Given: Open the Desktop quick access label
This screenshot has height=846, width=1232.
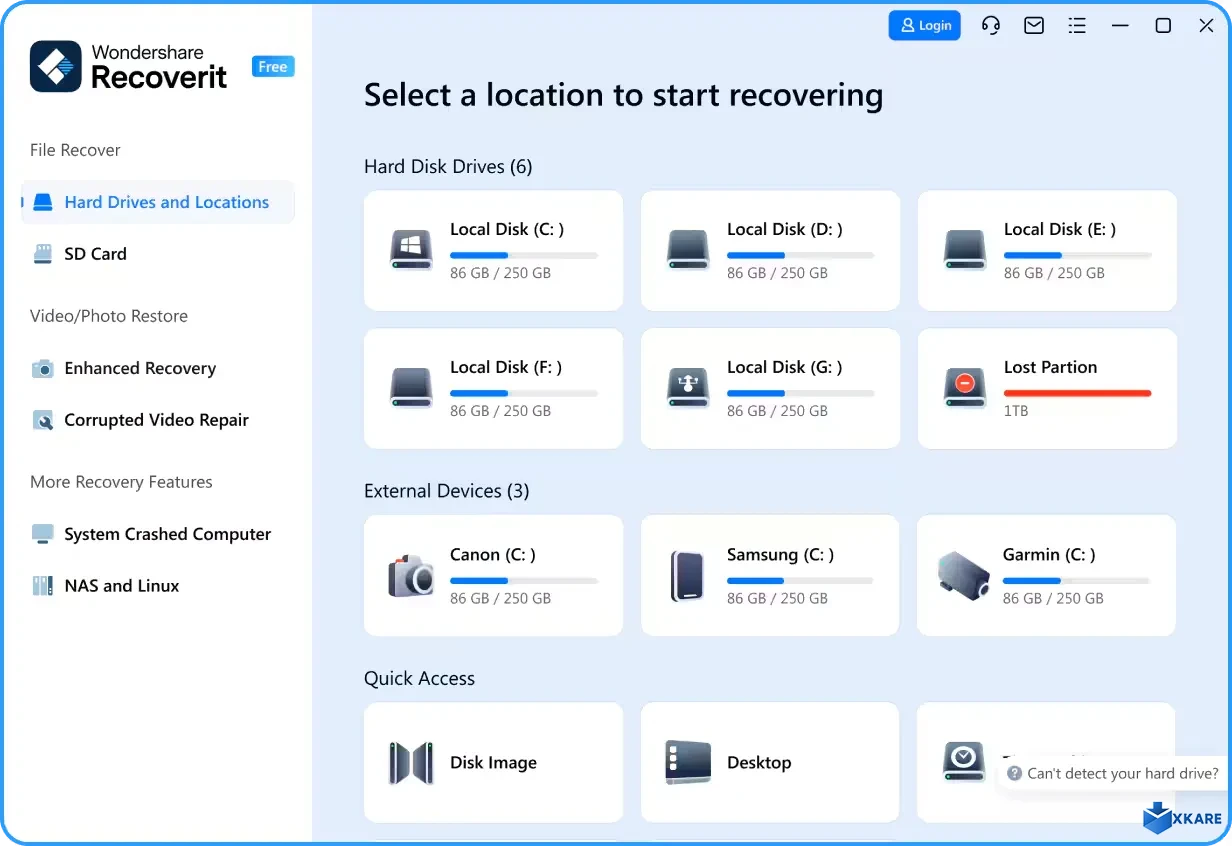Looking at the screenshot, I should tap(759, 762).
